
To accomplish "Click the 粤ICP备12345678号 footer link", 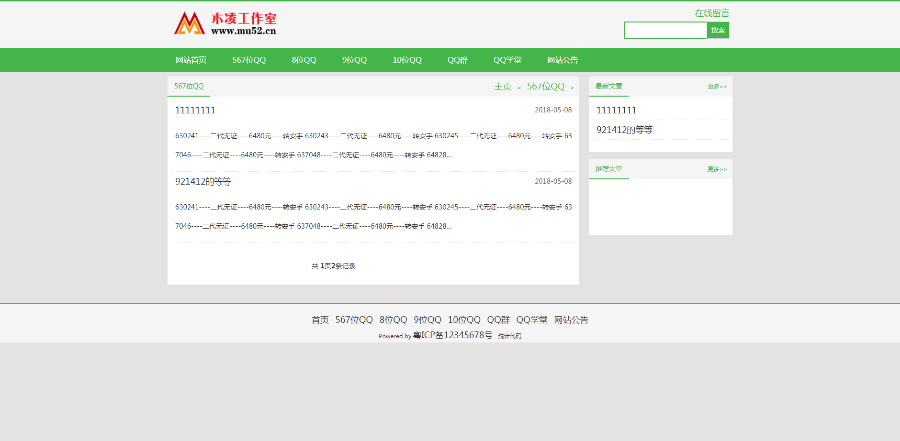I will point(452,335).
